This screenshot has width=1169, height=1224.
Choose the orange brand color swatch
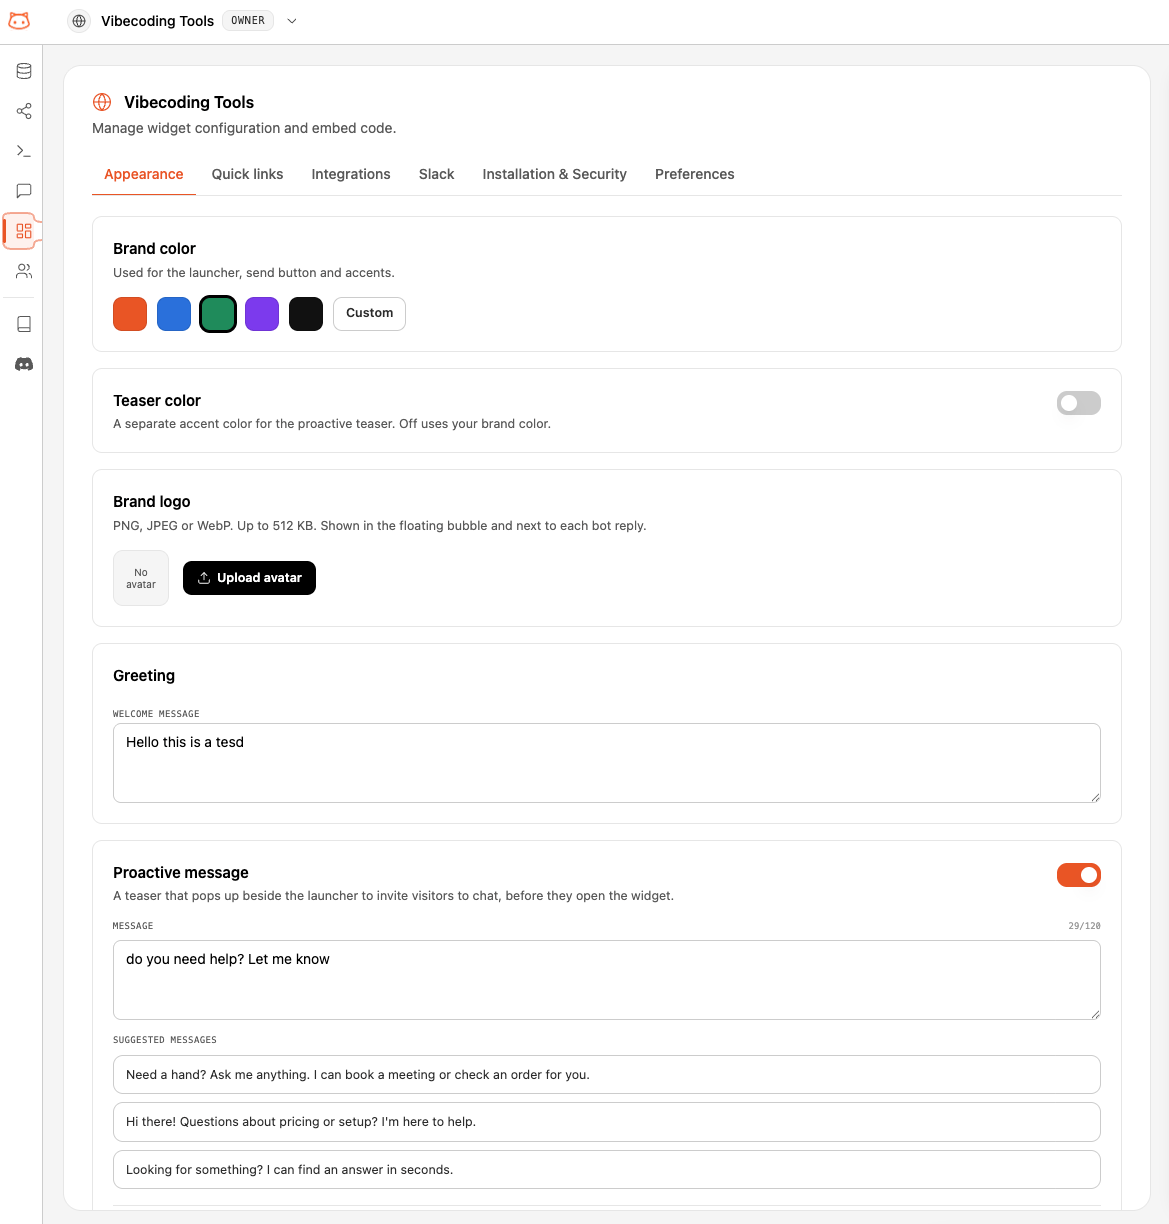point(130,314)
